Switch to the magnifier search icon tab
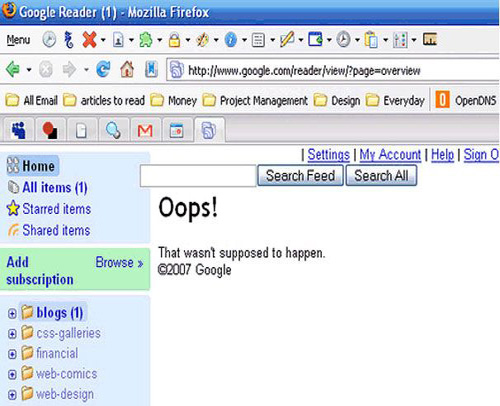Screen dimensions: 500x406 pyautogui.click(x=113, y=130)
